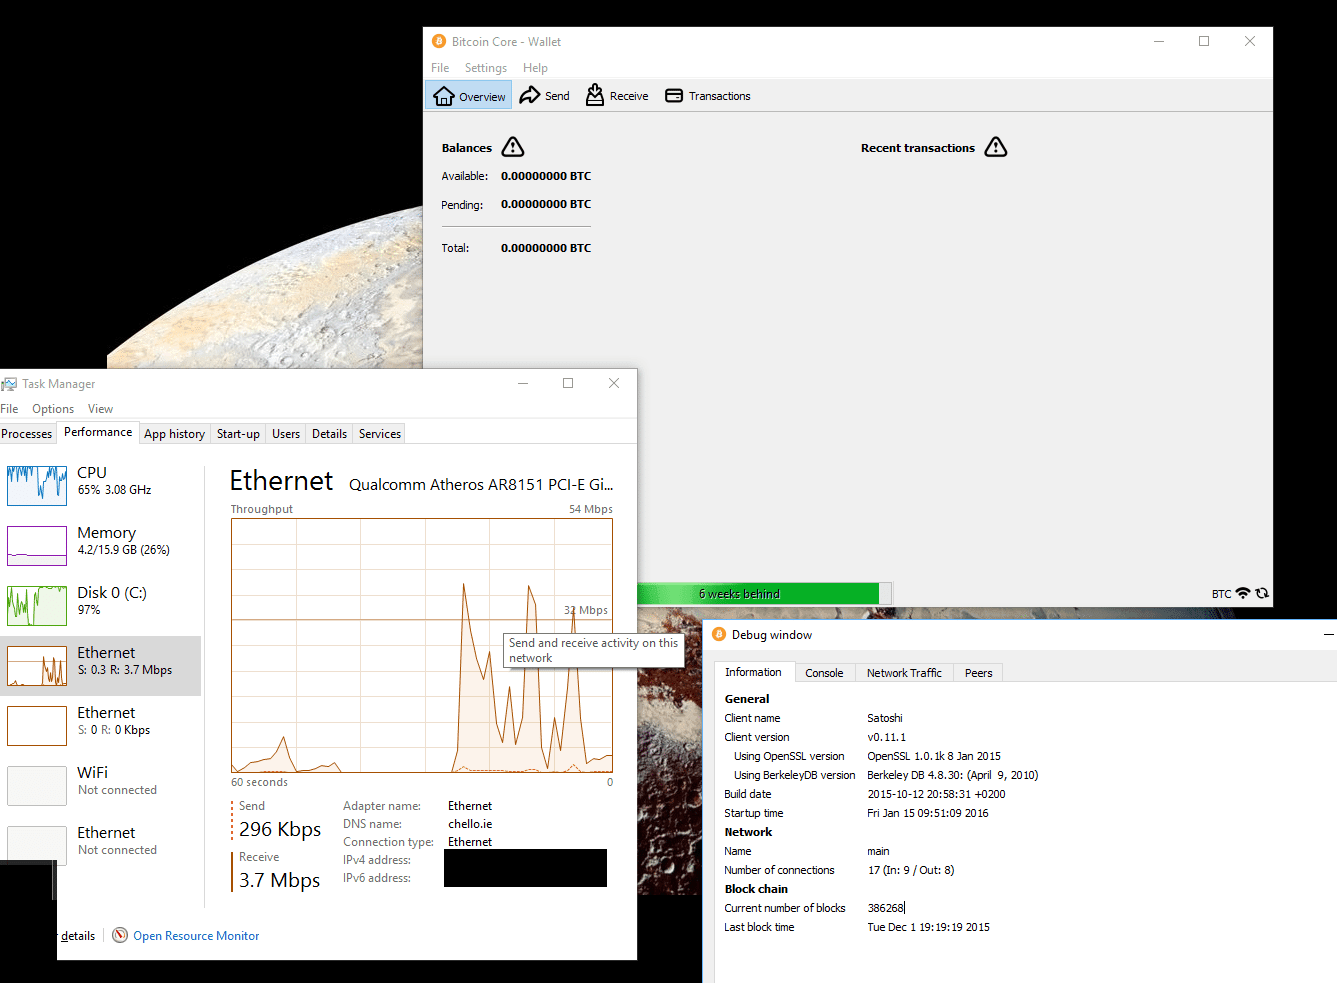Switch to the App history tab

click(x=175, y=434)
